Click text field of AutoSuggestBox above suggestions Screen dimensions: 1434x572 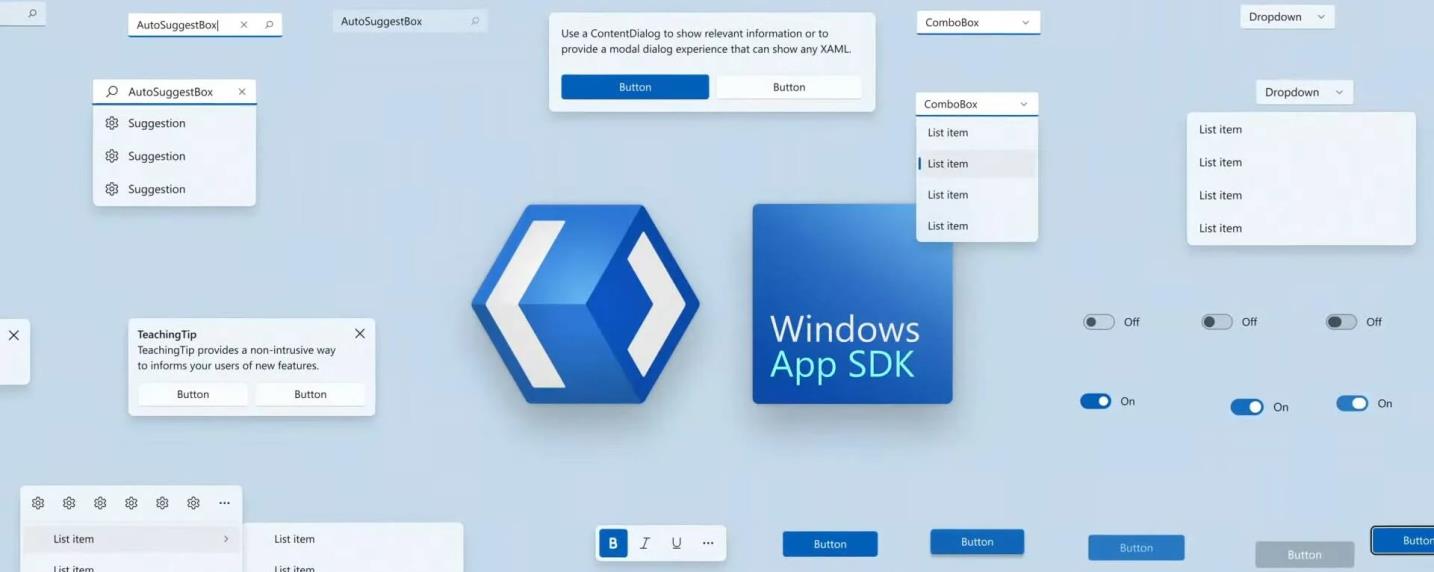[177, 92]
